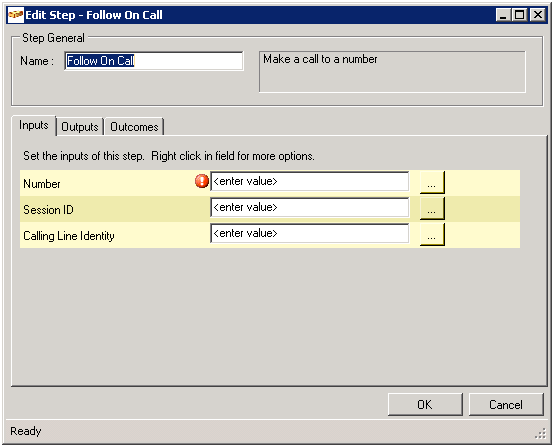This screenshot has height=447, width=554.
Task: Open browse ellipsis button for Session ID
Action: click(x=432, y=208)
